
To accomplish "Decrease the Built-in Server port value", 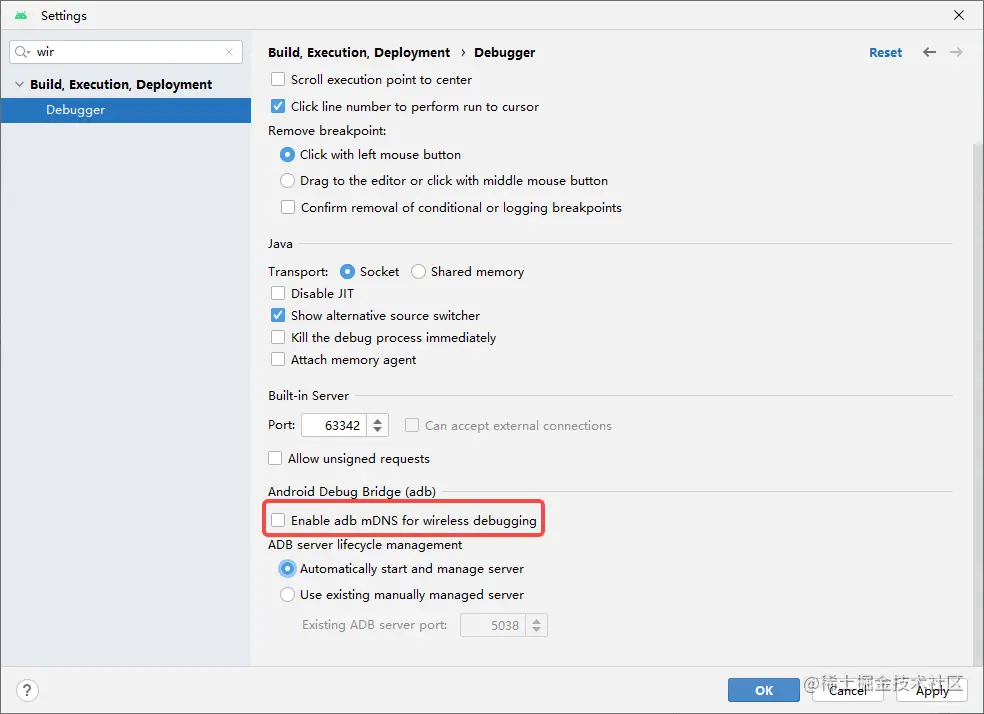I will 377,430.
